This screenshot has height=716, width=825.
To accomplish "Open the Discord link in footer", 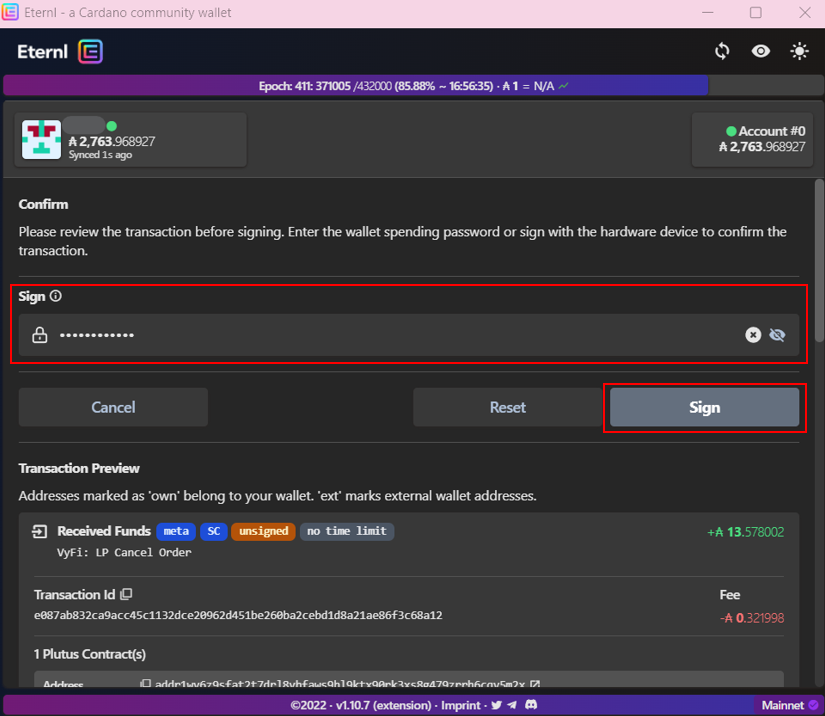I will 531,705.
